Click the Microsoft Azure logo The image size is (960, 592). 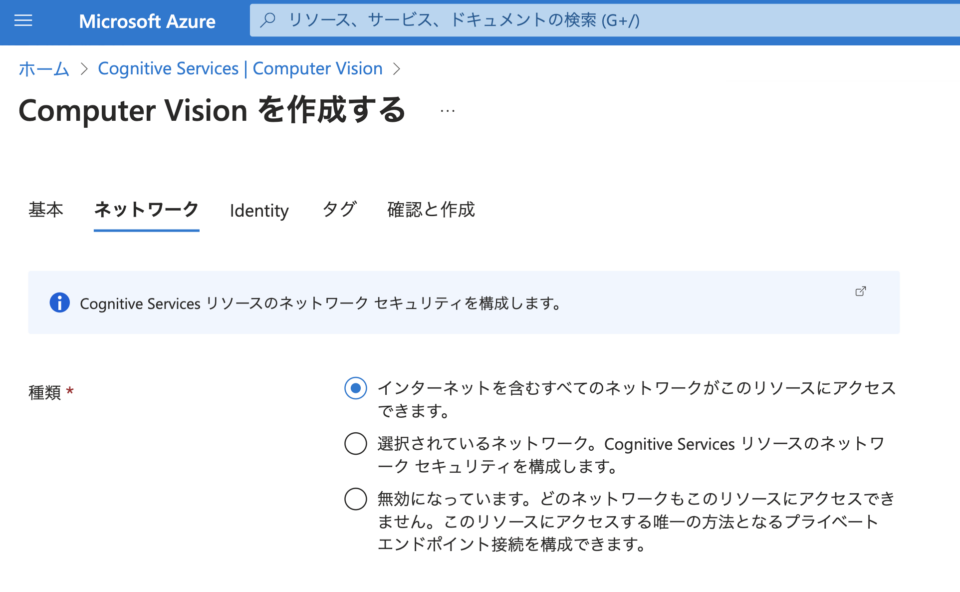pos(147,20)
